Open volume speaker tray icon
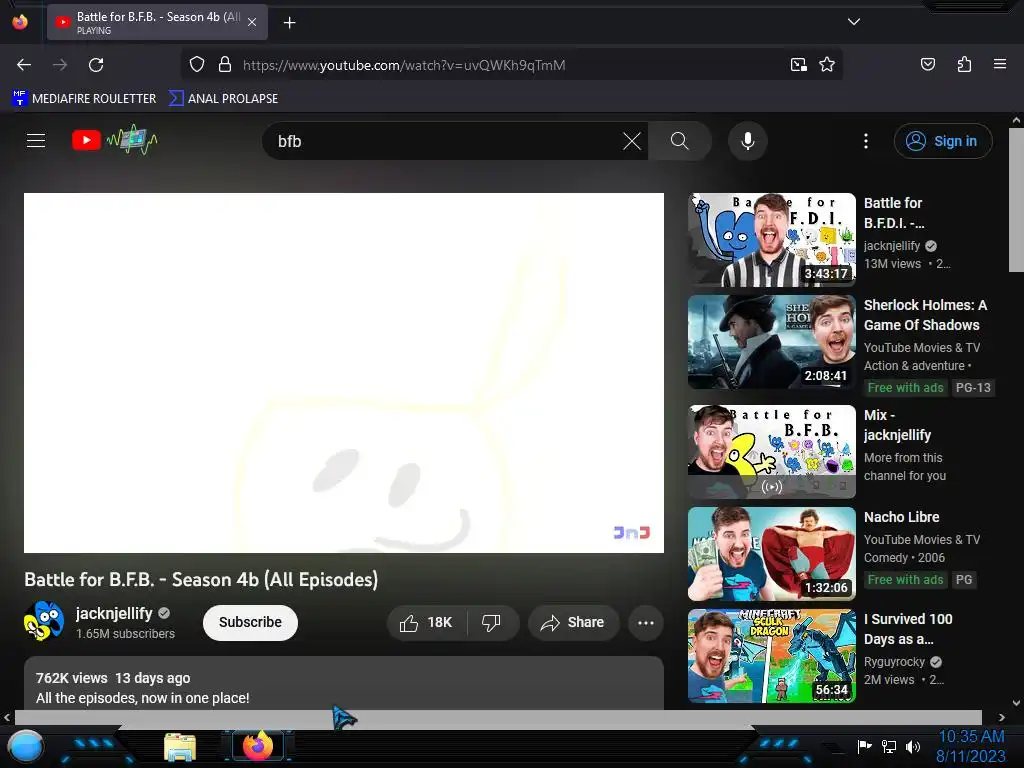Viewport: 1024px width, 768px height. (913, 746)
